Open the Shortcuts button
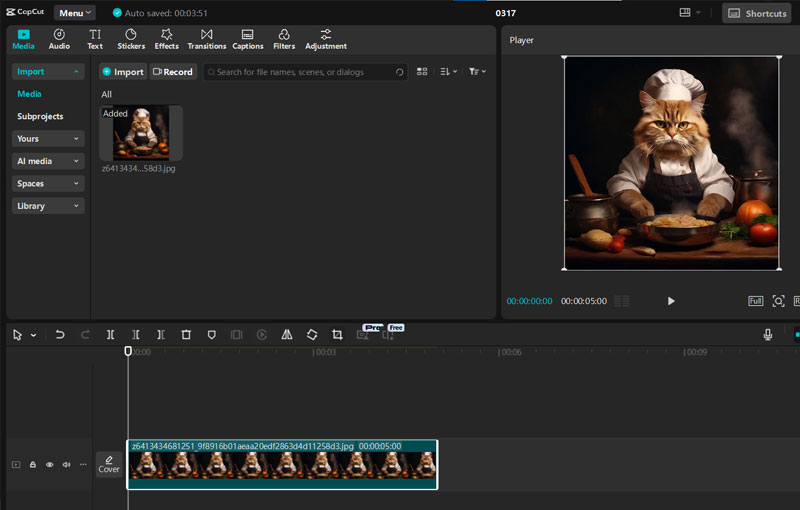 (757, 13)
